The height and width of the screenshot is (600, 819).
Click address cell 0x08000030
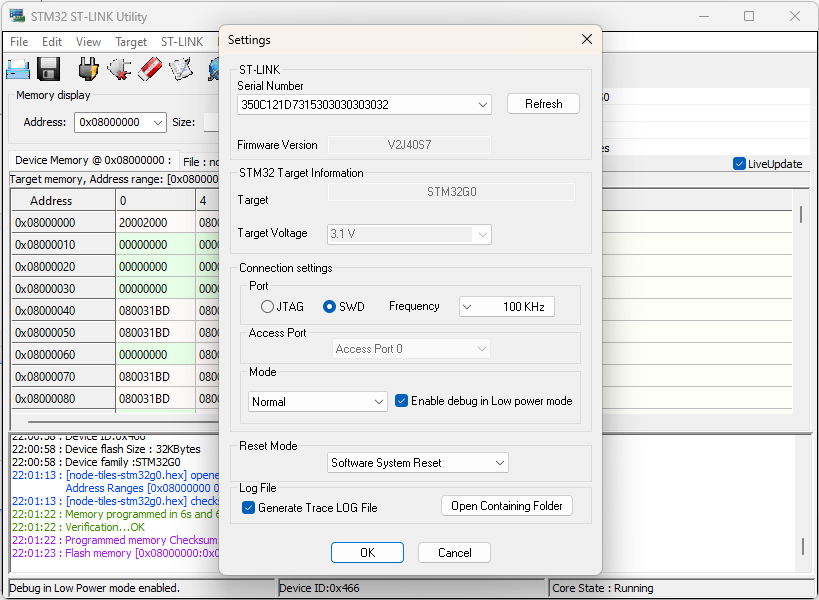point(64,289)
